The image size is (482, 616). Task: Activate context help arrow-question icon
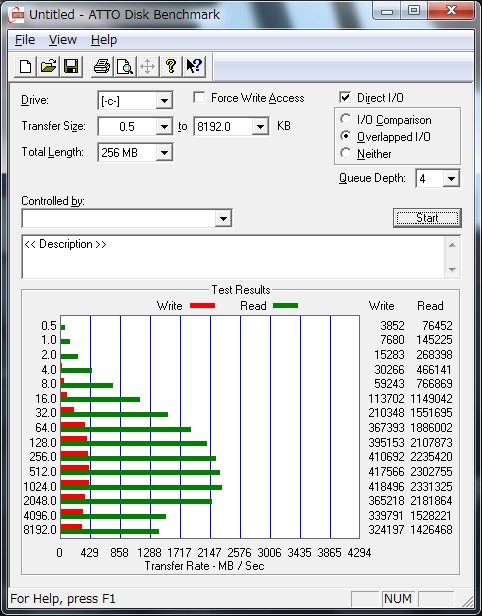point(194,66)
